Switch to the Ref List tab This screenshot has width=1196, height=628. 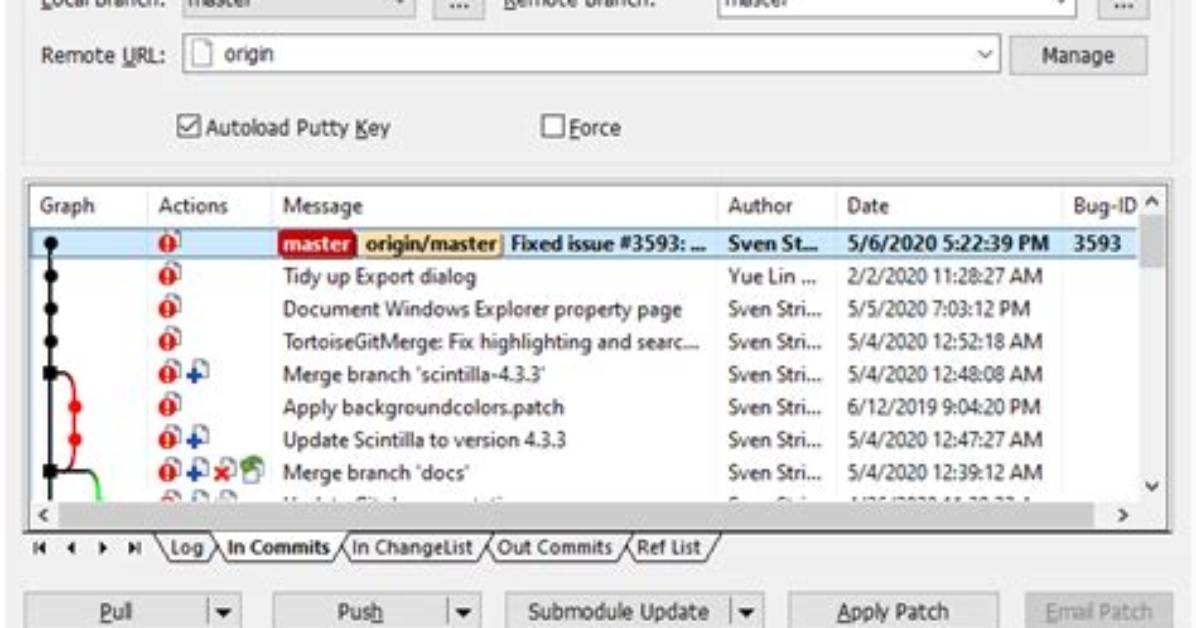tap(668, 547)
